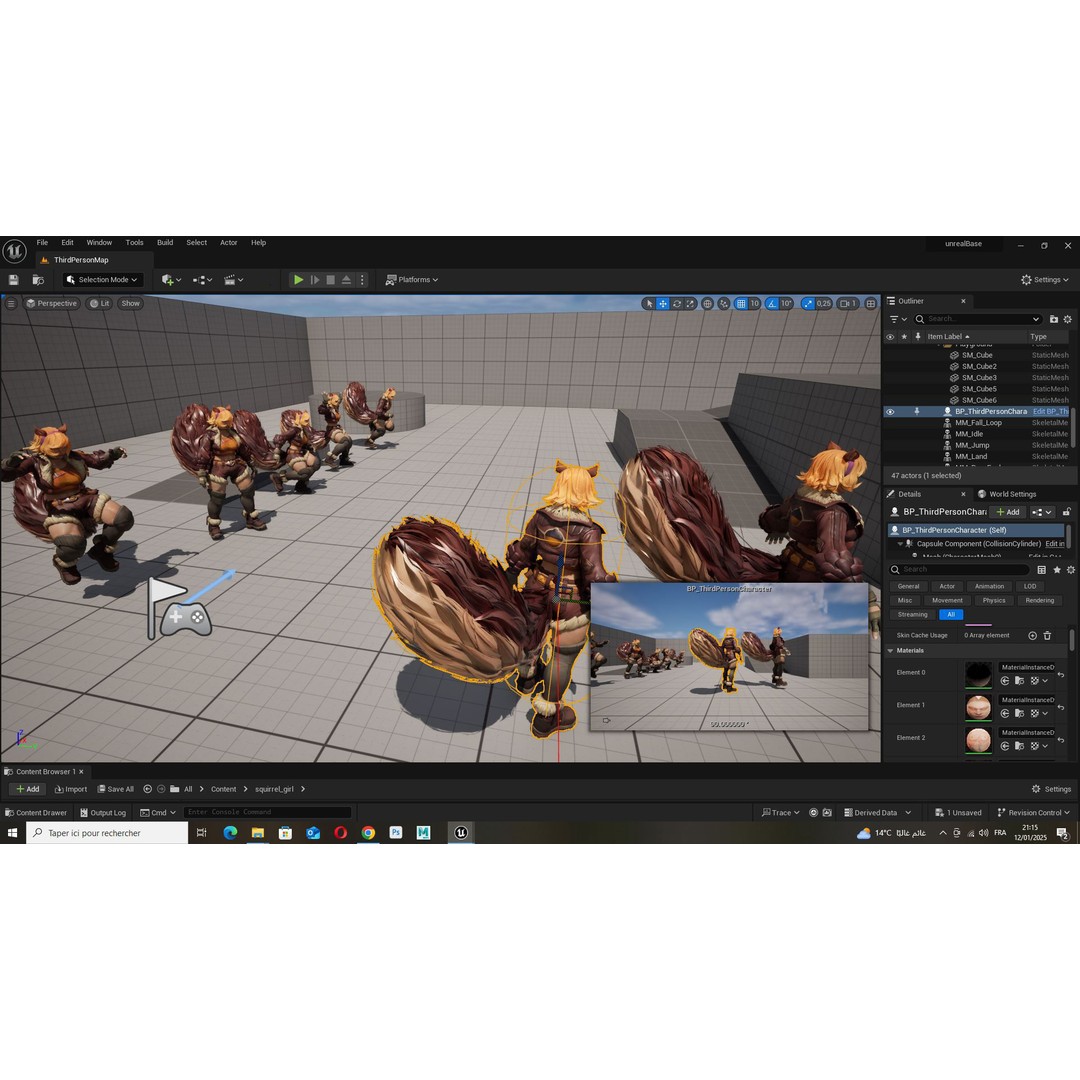Screen dimensions: 1080x1080
Task: Click the Details property matrix table icon
Action: [x=1041, y=570]
